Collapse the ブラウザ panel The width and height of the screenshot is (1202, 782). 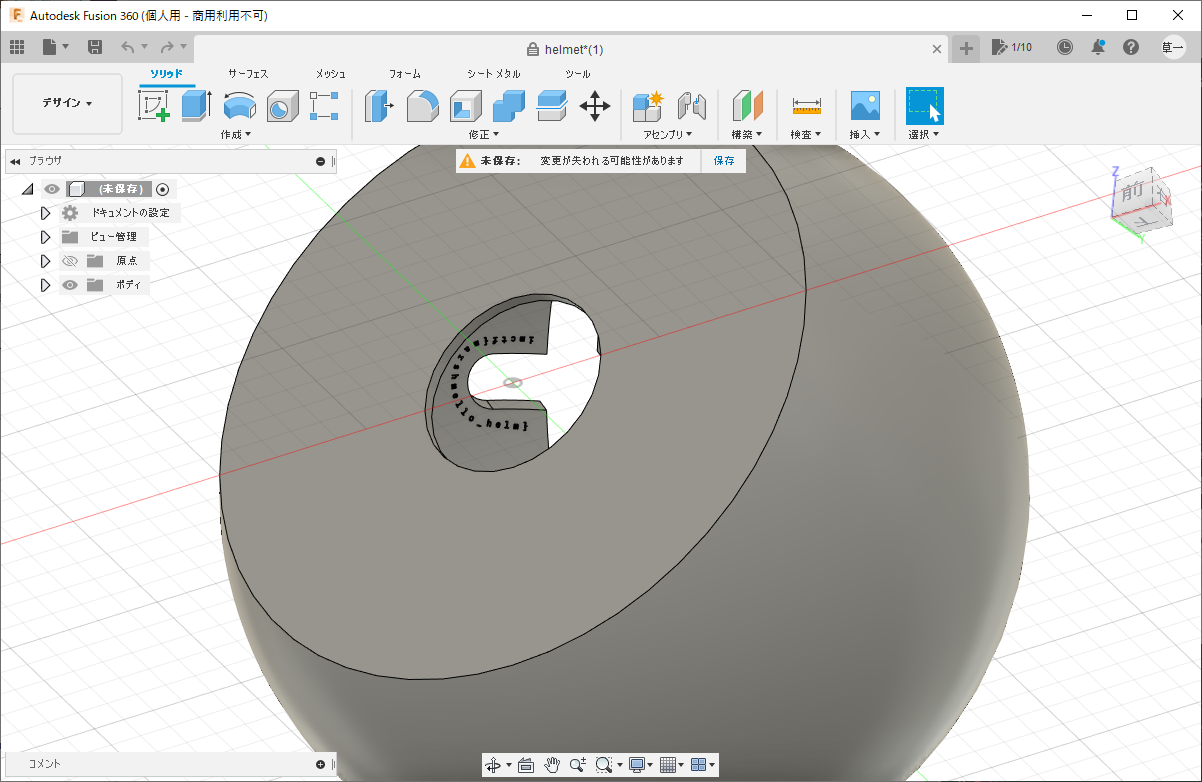click(x=14, y=160)
